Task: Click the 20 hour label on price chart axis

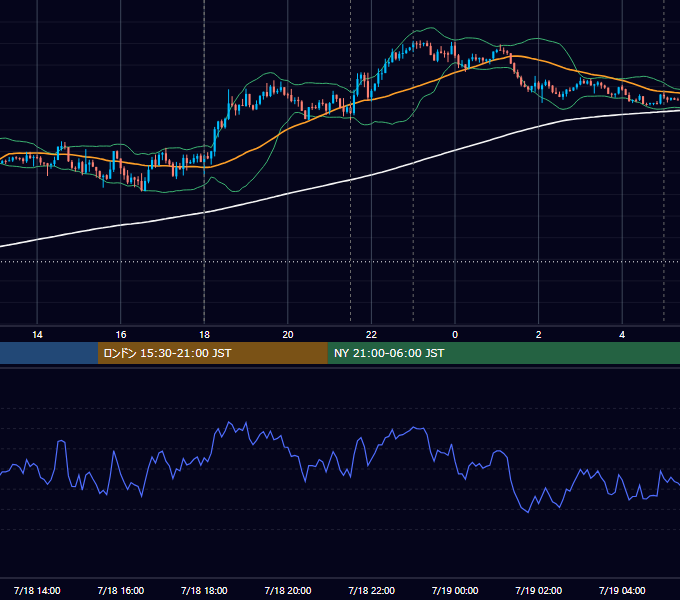Action: [x=288, y=335]
